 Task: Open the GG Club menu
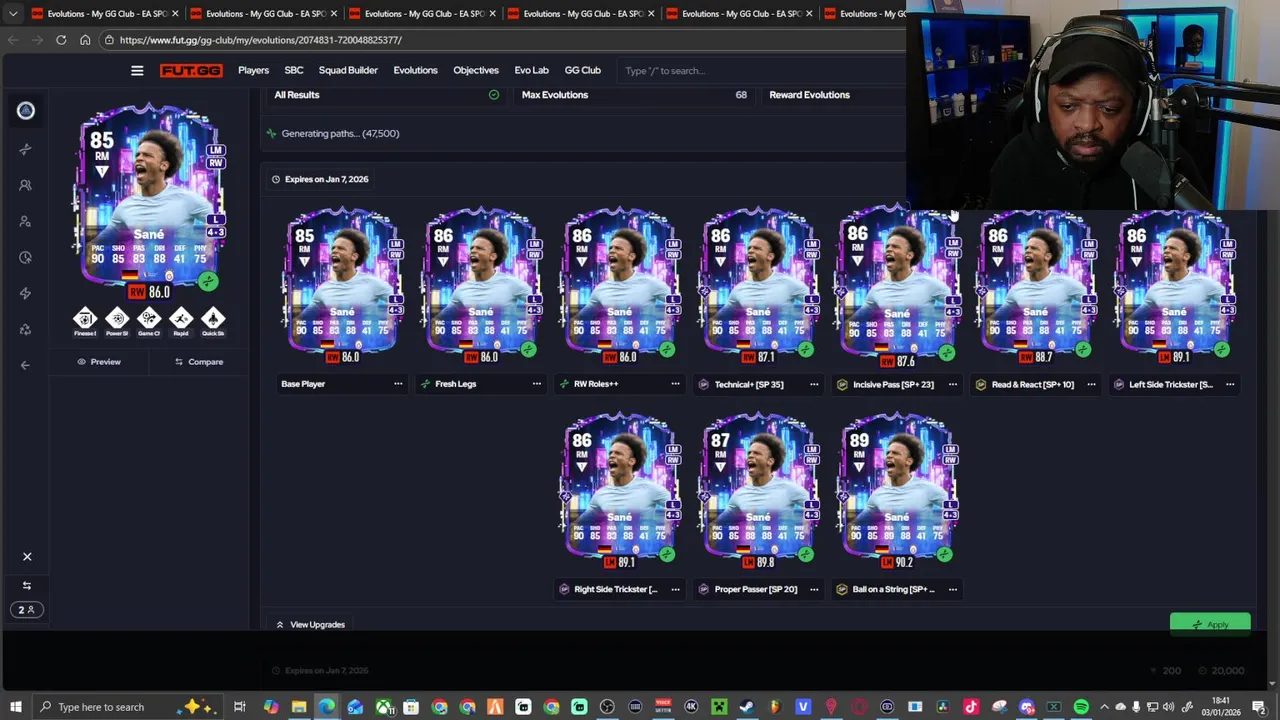(583, 71)
